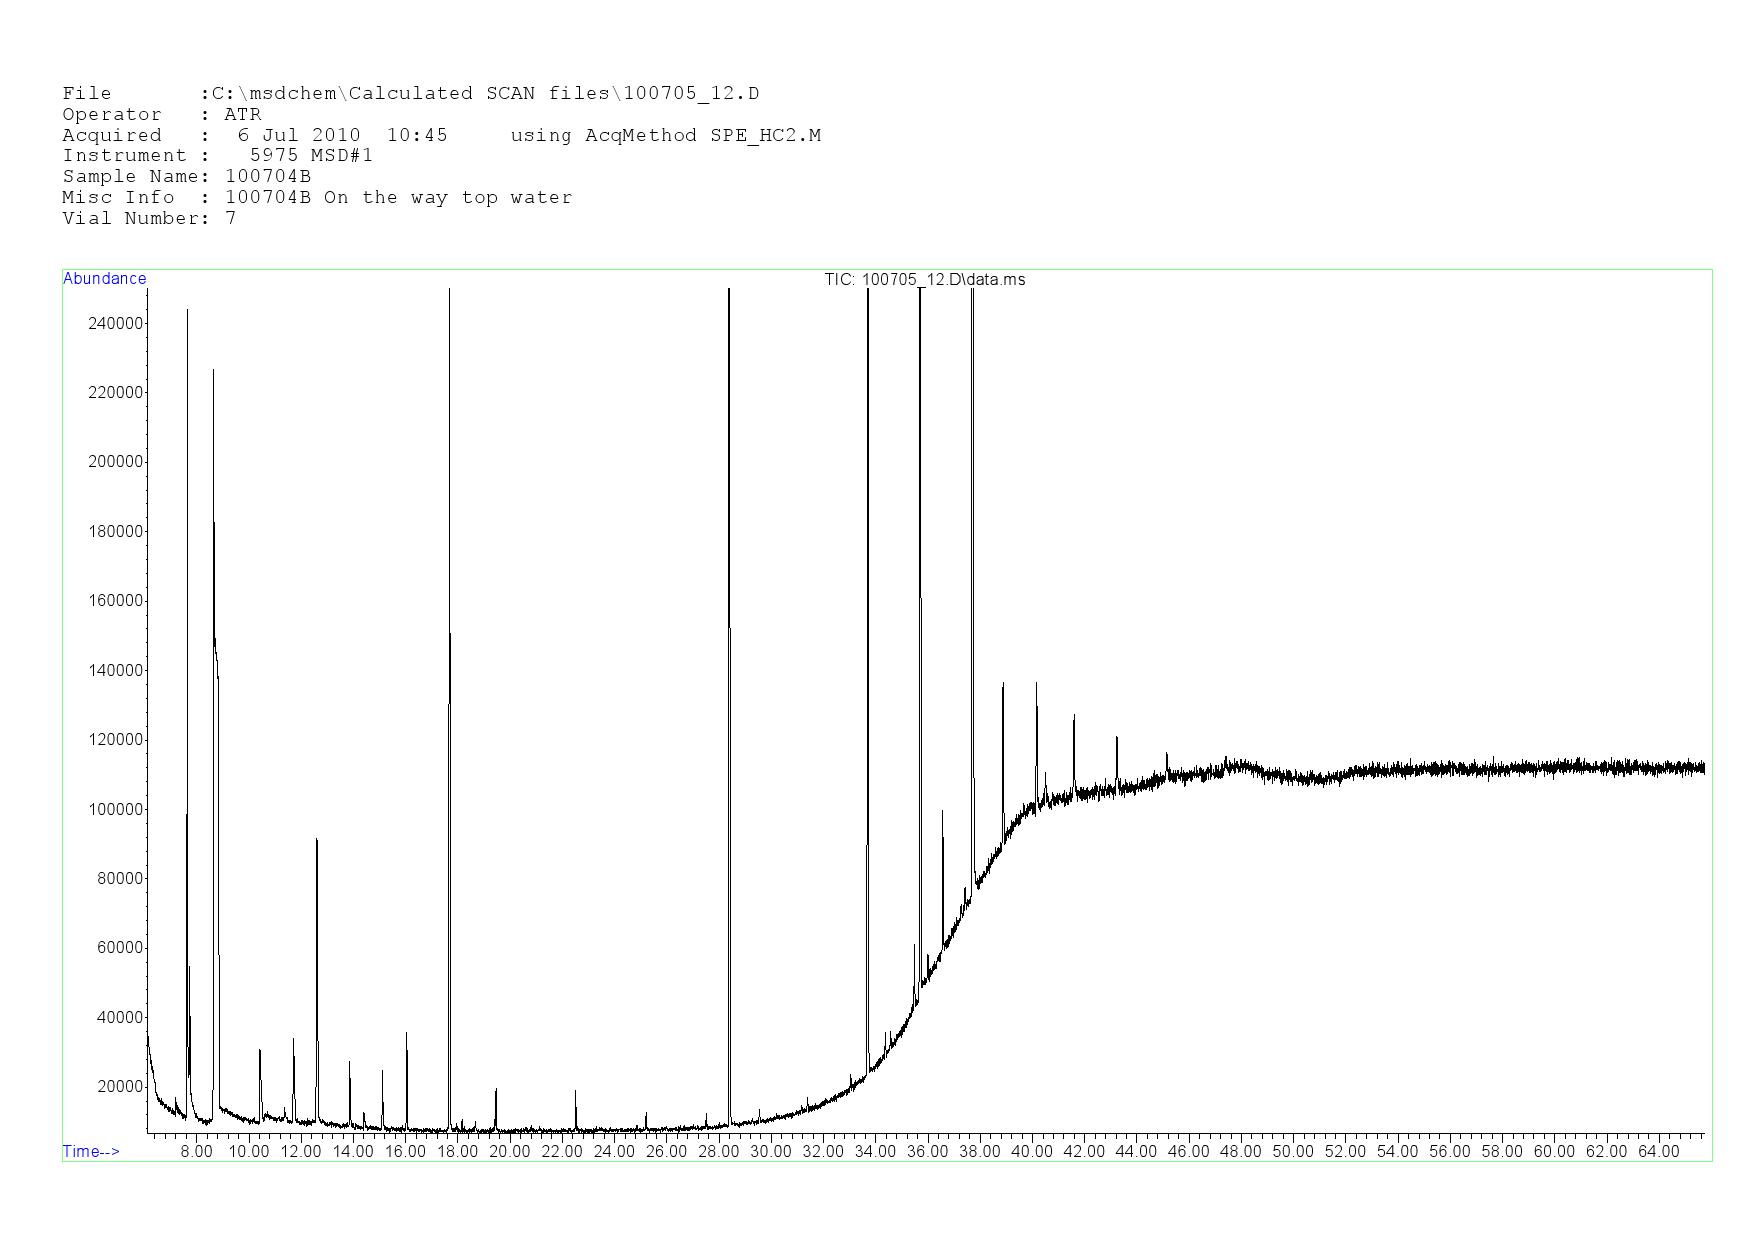1754x1240 pixels.
Task: Click the AcqMethod SPE_HC2.M text
Action: [x=665, y=136]
